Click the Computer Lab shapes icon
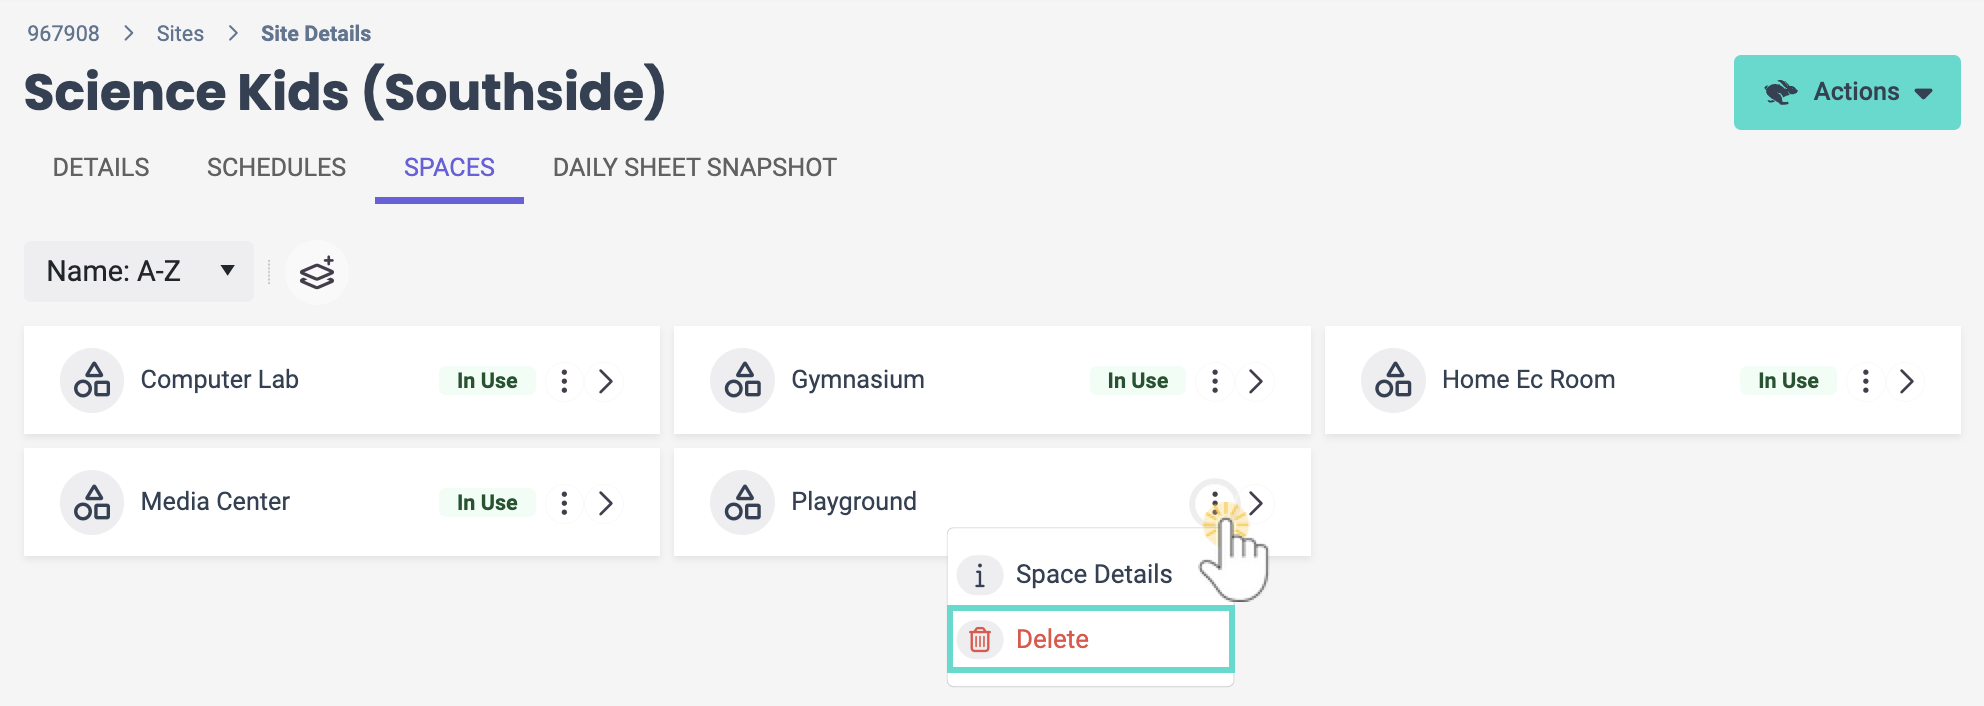Screen dimensions: 1984x706 point(92,381)
